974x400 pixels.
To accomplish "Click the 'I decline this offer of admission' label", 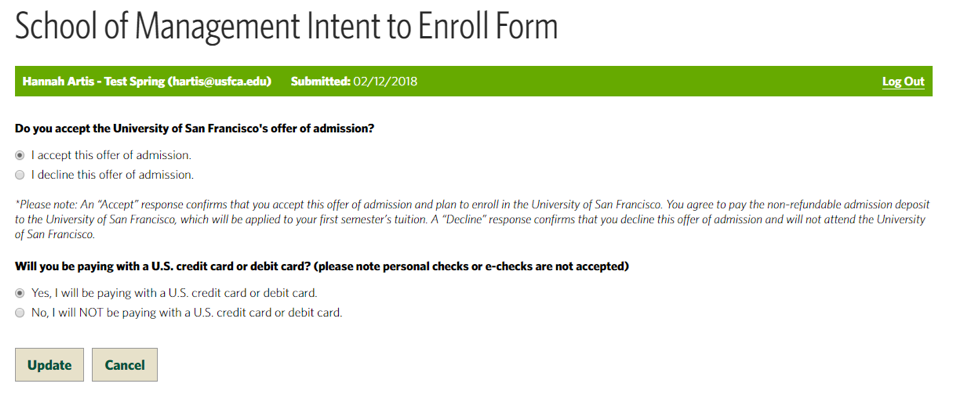I will coord(112,174).
